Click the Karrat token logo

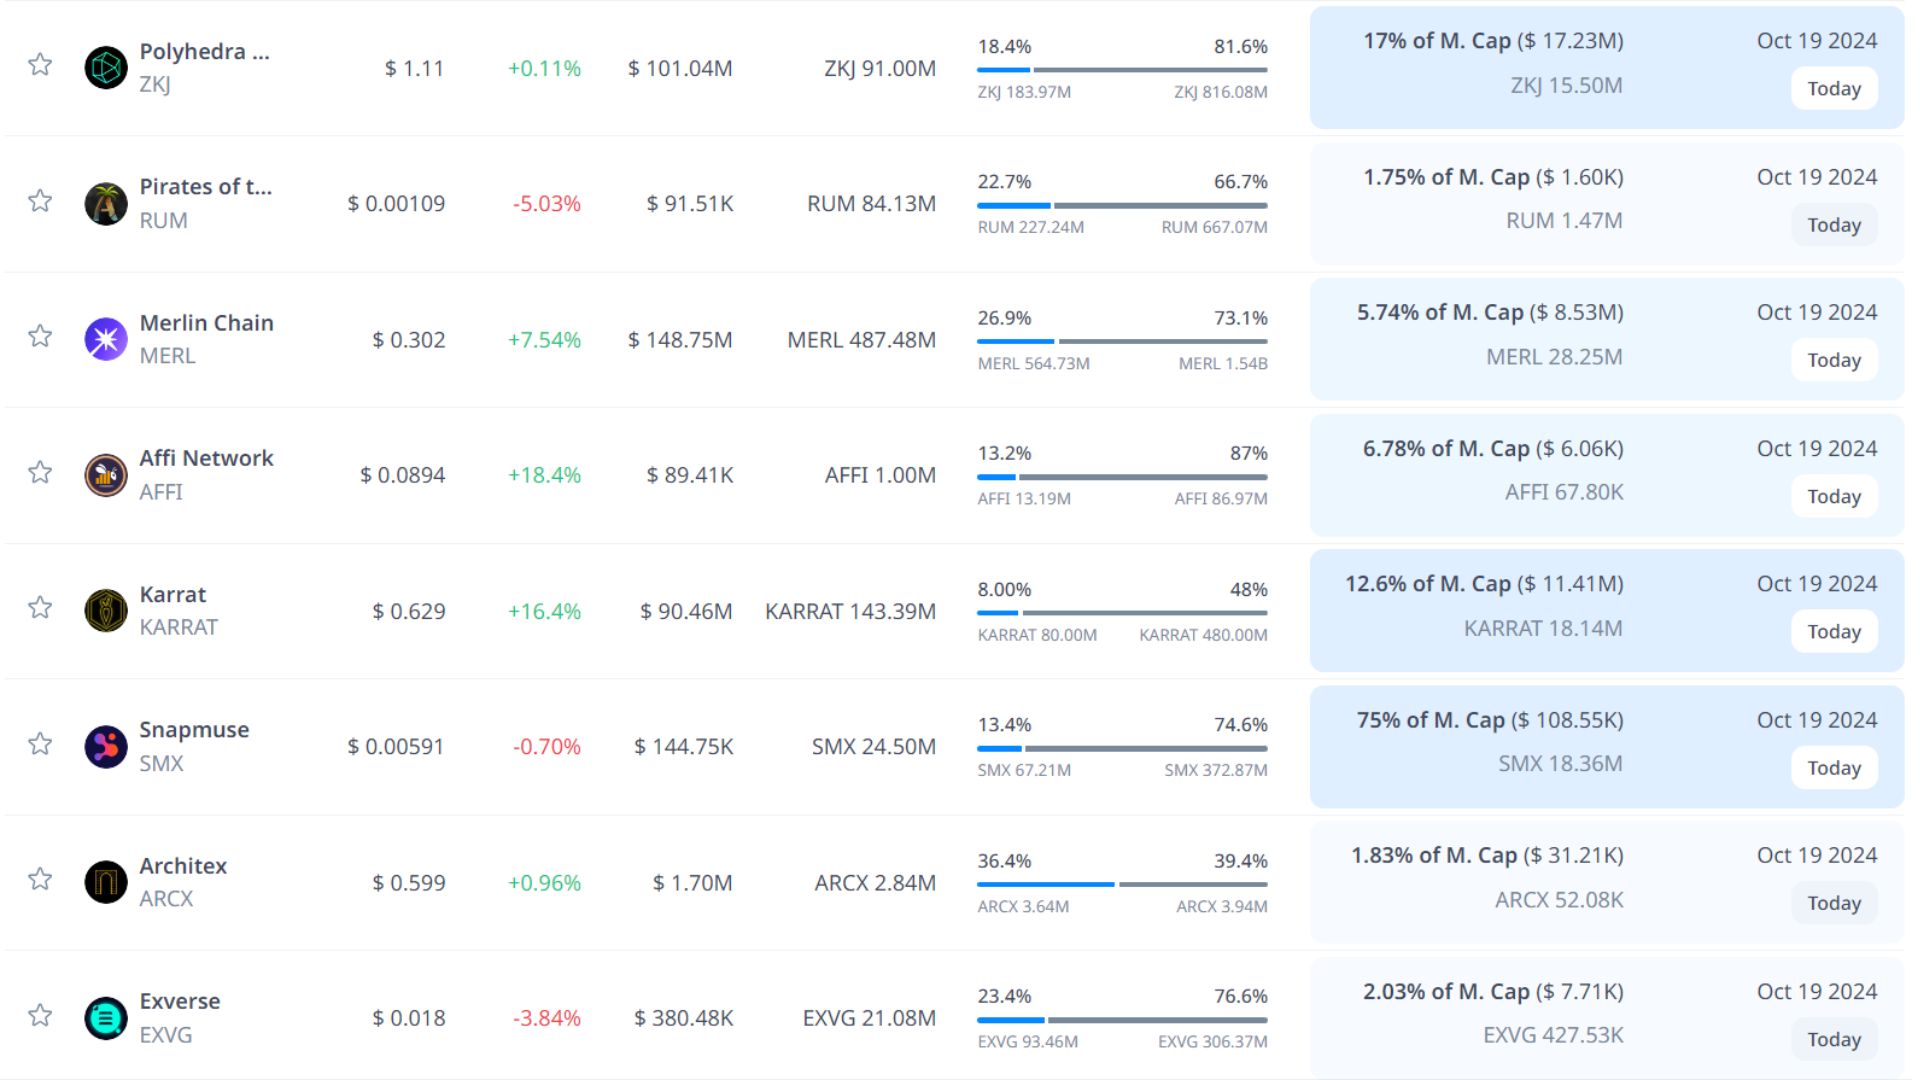click(x=106, y=611)
